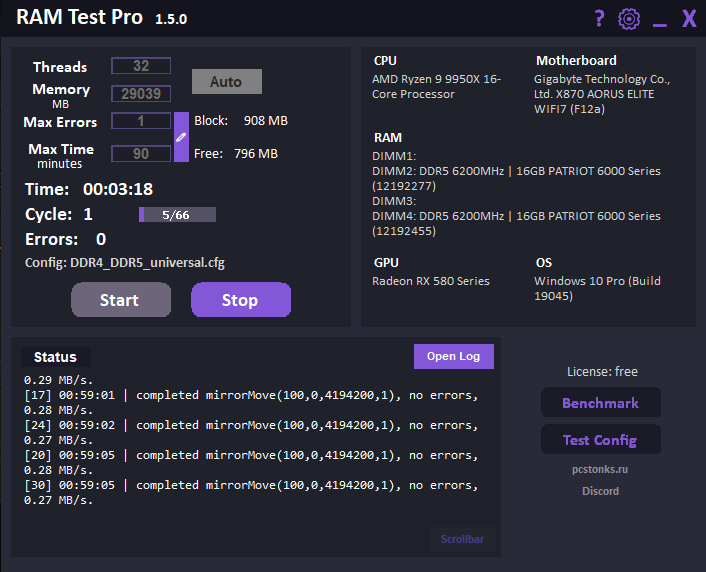Click the Radeon RX 580 Series GPU text
Screen dimensions: 706x572
coord(430,281)
